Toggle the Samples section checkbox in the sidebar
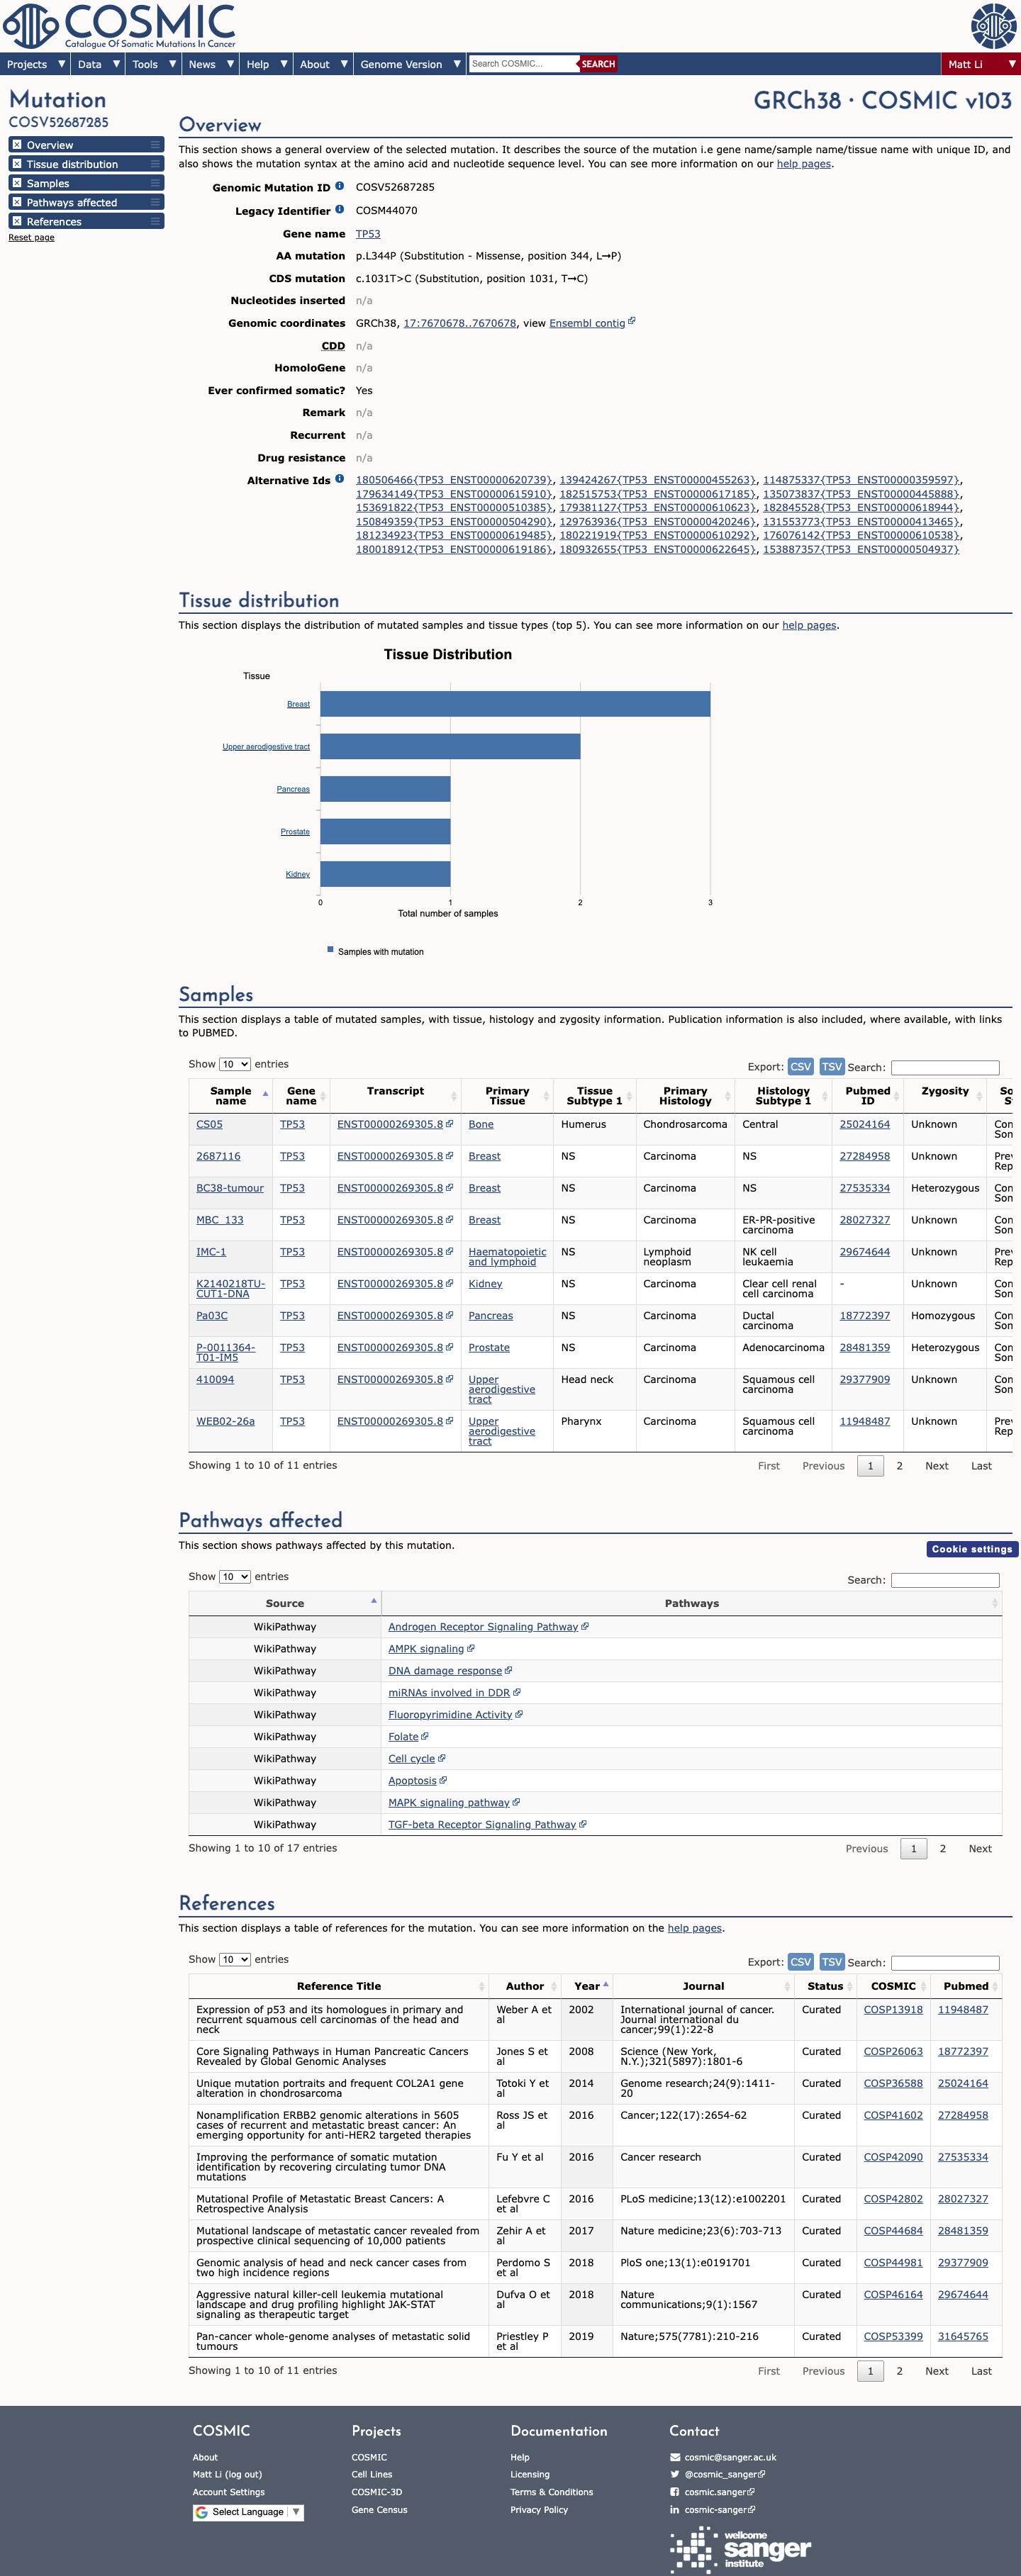 17,183
